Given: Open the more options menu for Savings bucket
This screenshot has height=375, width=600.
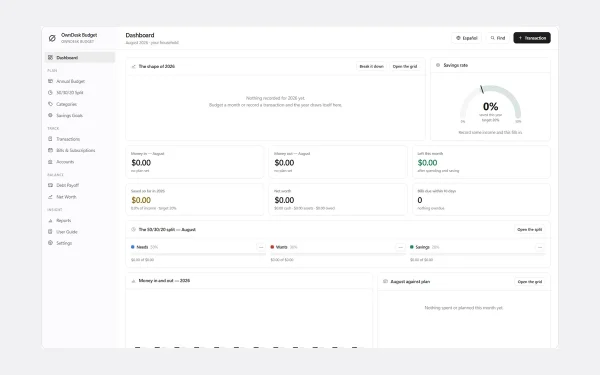Looking at the screenshot, I should click(x=540, y=247).
